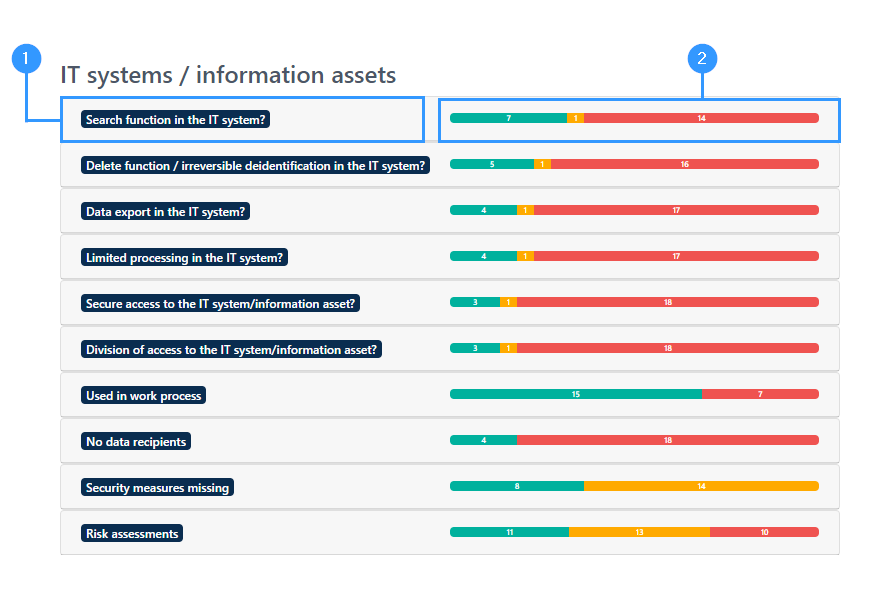Click green segment 7 in Search function bar

509,118
